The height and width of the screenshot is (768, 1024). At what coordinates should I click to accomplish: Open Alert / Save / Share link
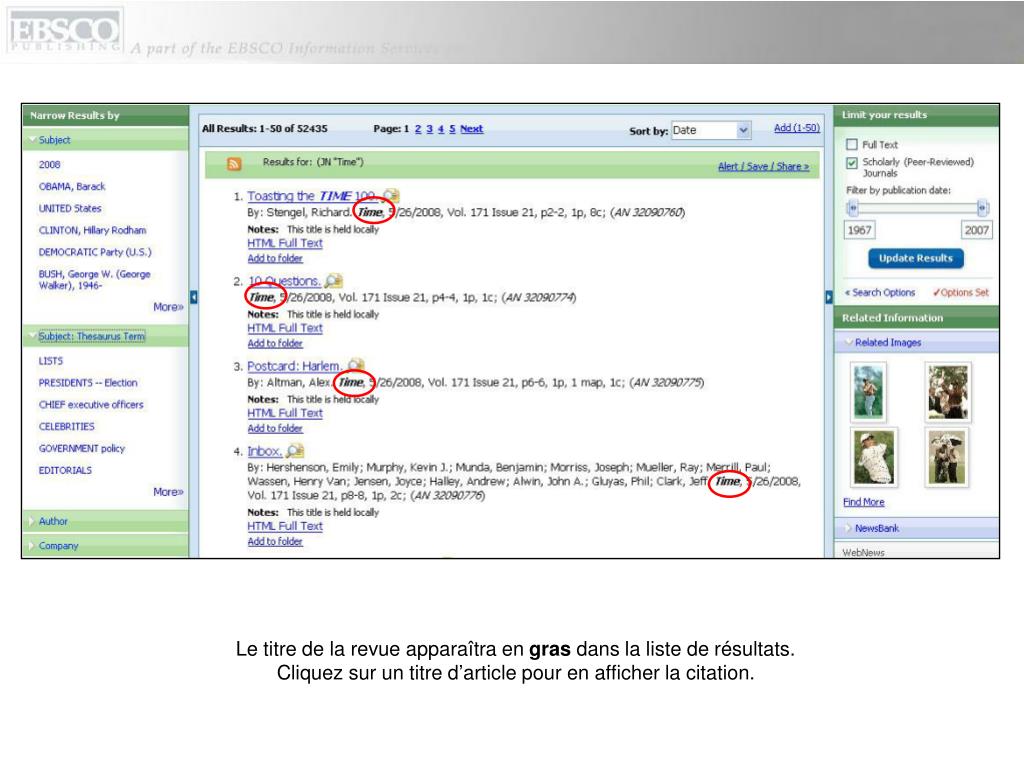click(x=763, y=167)
